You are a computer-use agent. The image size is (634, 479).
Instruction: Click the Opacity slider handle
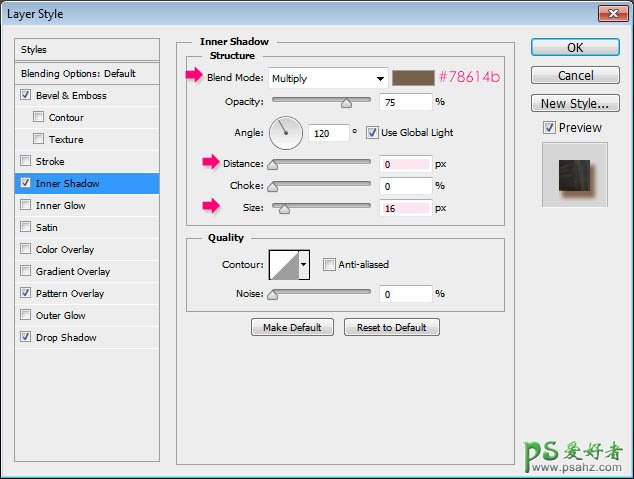click(x=346, y=102)
